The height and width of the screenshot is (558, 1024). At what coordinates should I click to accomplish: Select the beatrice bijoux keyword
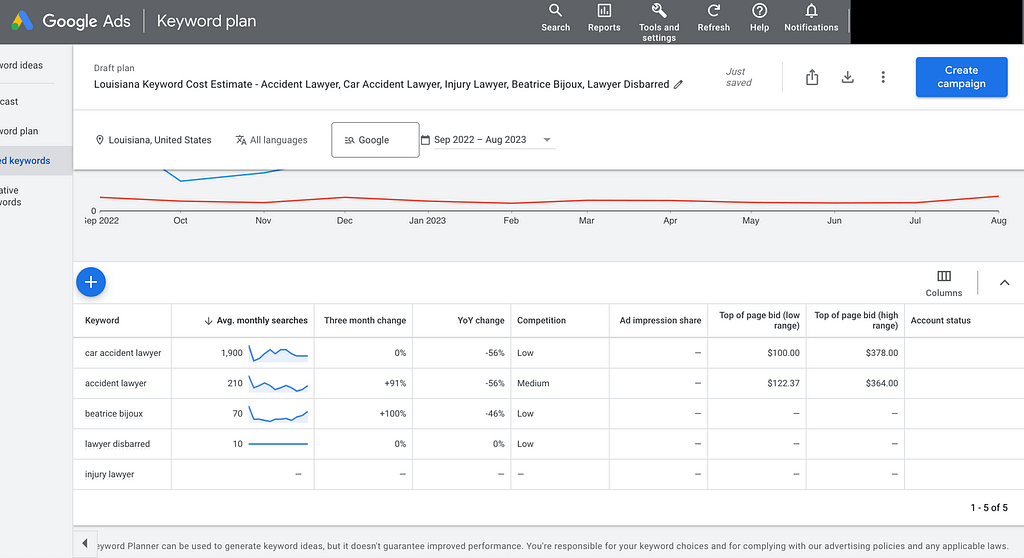[x=114, y=414]
